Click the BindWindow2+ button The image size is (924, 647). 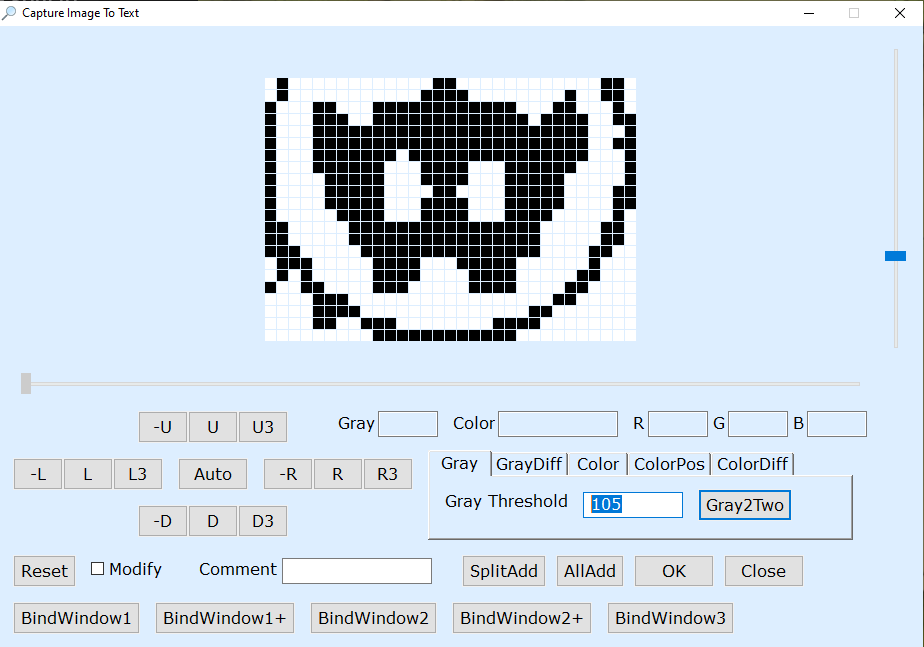[522, 618]
